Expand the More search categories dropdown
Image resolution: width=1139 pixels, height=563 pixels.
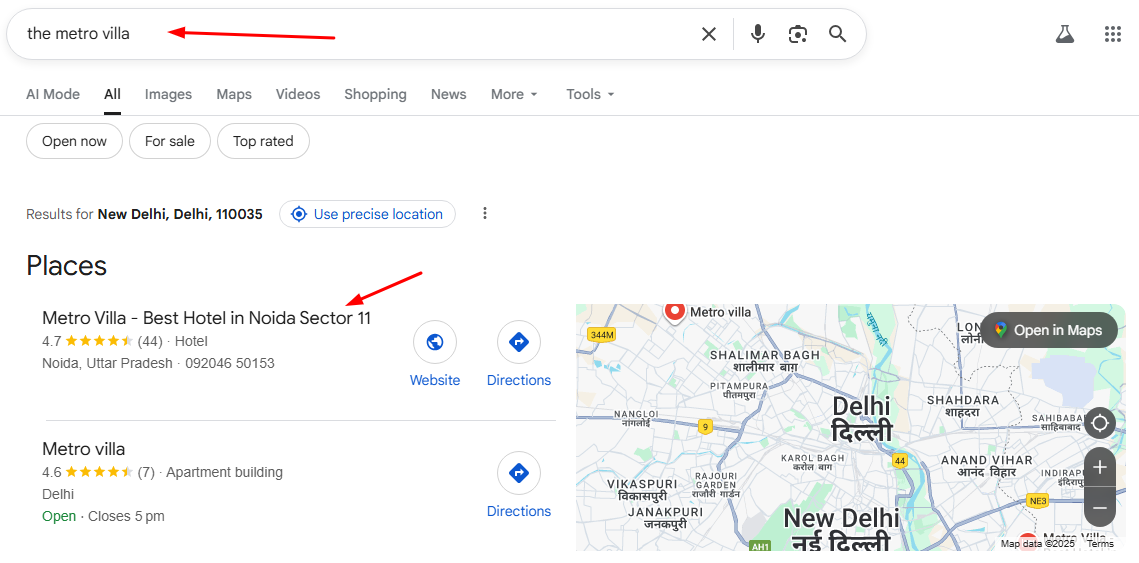[514, 94]
